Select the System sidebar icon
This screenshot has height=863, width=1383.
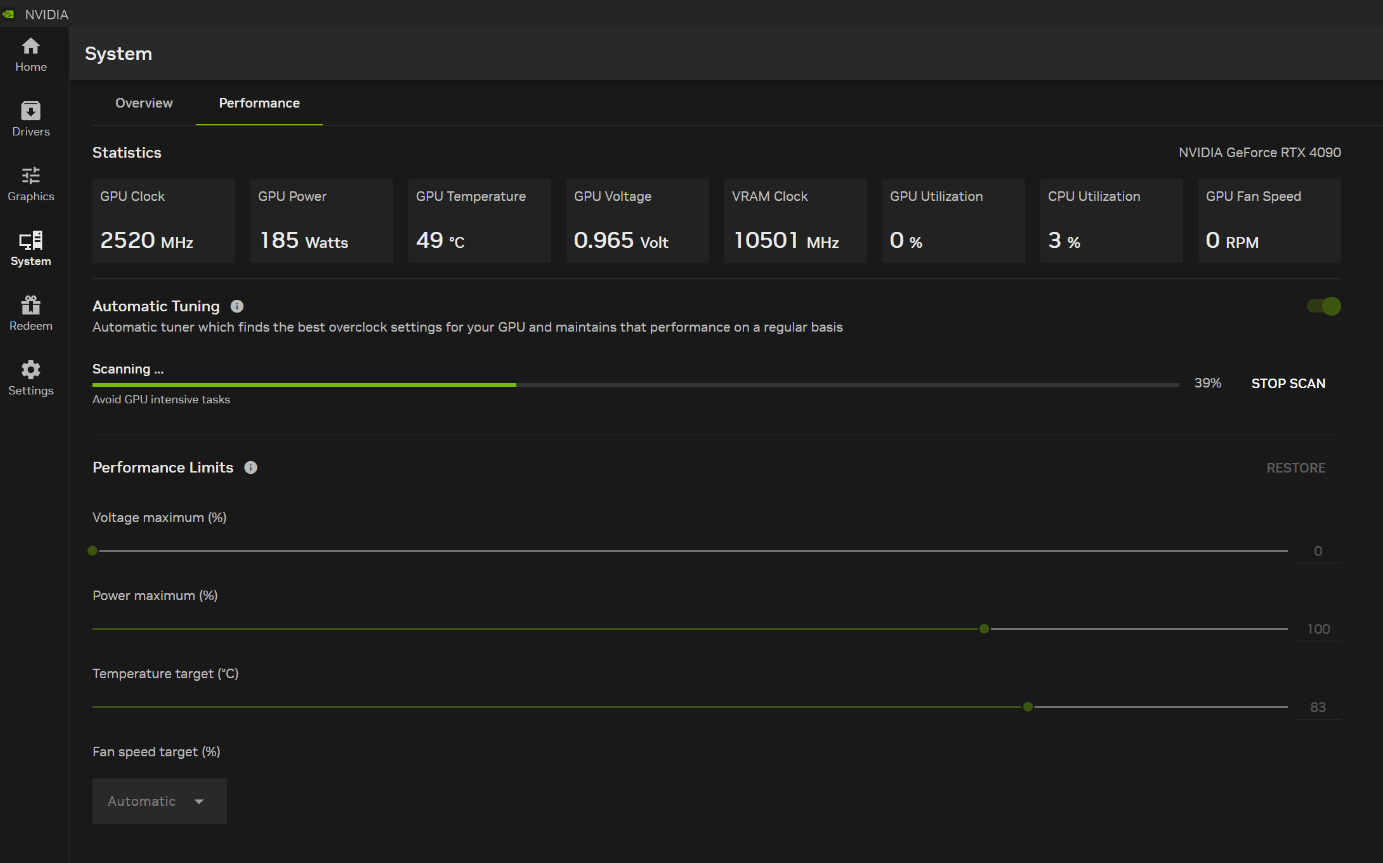pyautogui.click(x=31, y=248)
